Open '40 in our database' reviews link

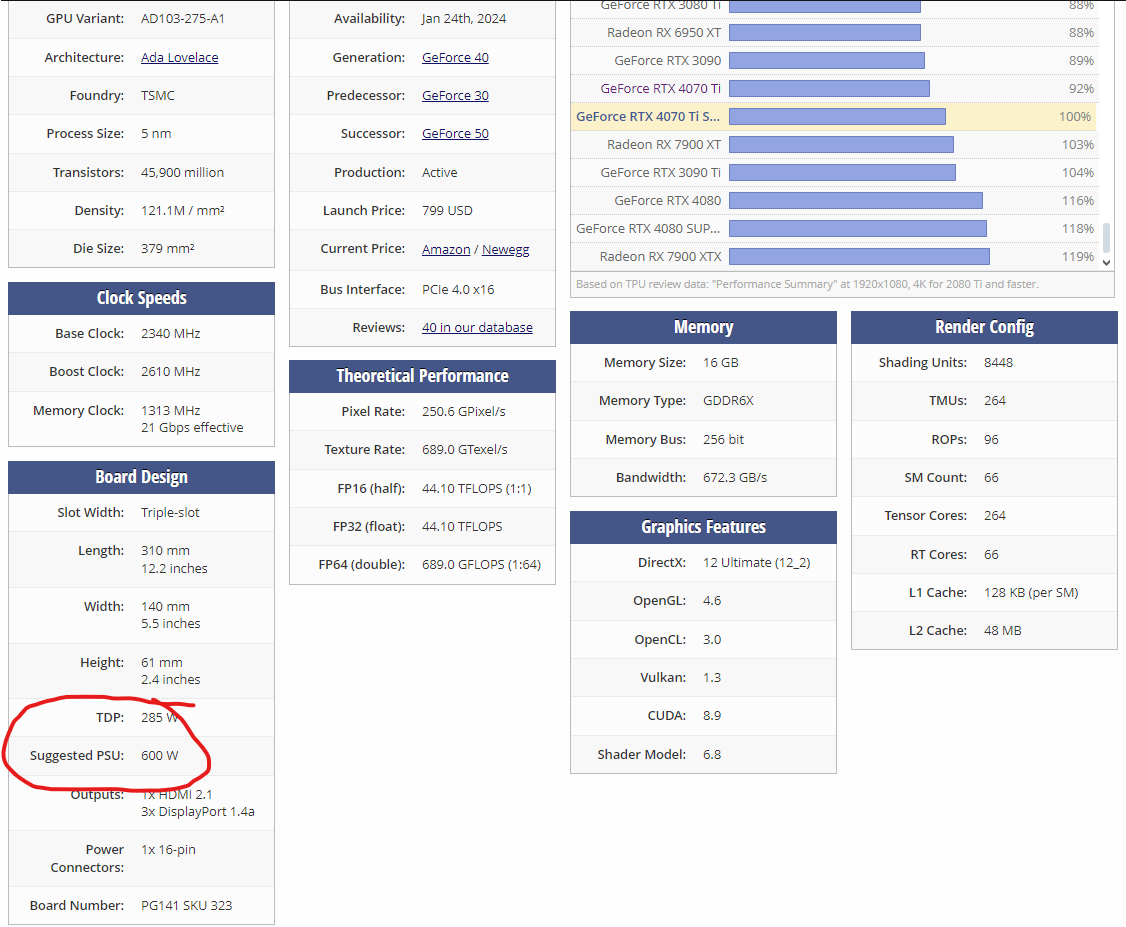[478, 327]
